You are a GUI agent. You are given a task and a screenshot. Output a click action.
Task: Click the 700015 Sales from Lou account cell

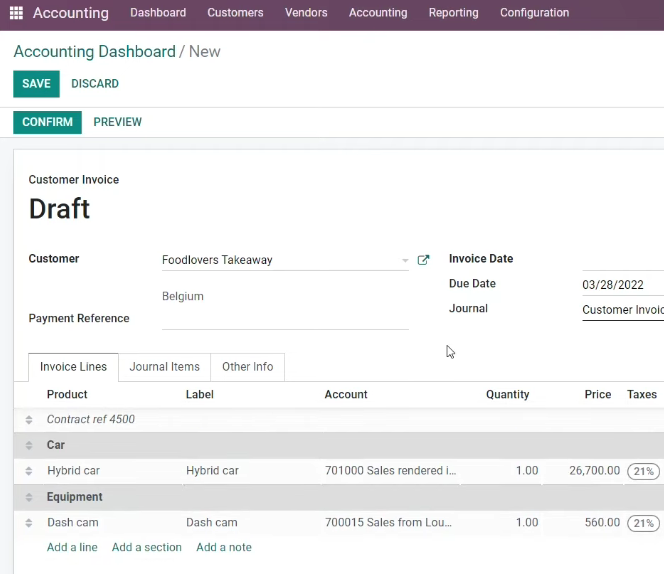coord(388,523)
